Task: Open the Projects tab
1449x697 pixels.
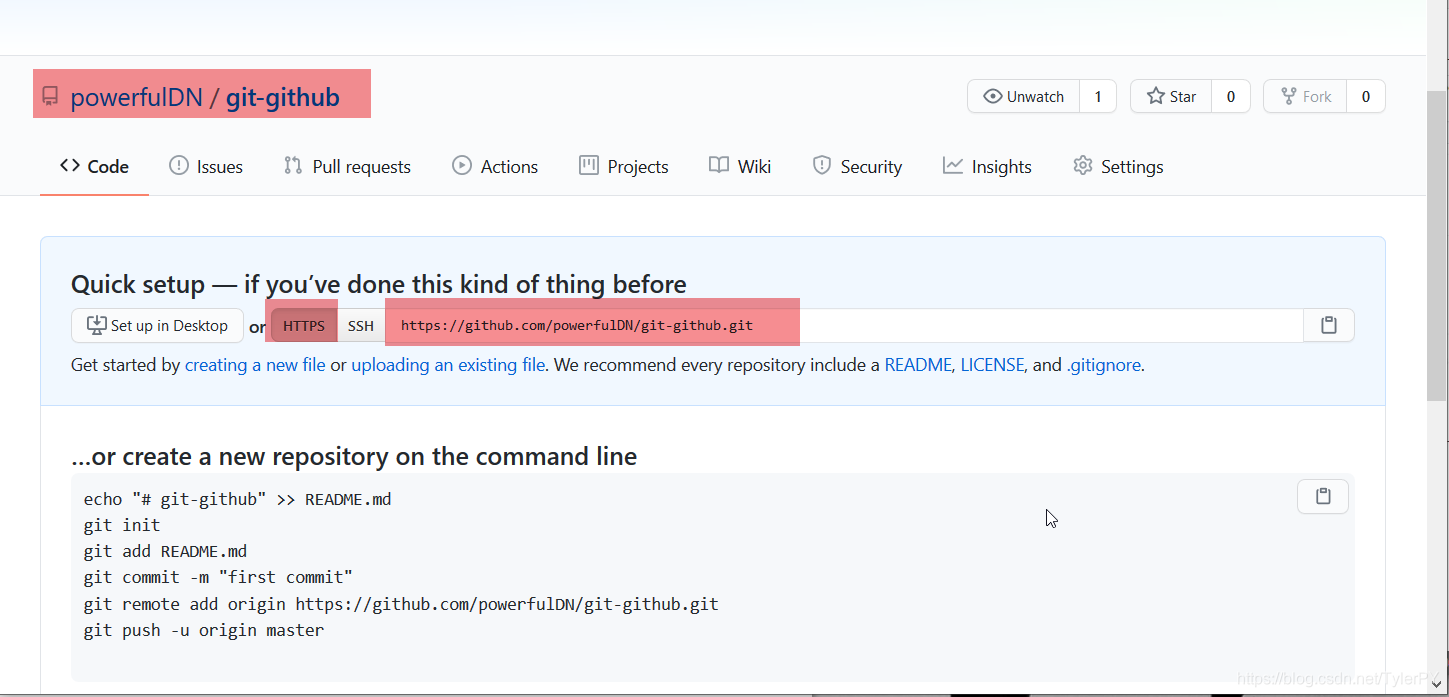Action: [x=624, y=166]
